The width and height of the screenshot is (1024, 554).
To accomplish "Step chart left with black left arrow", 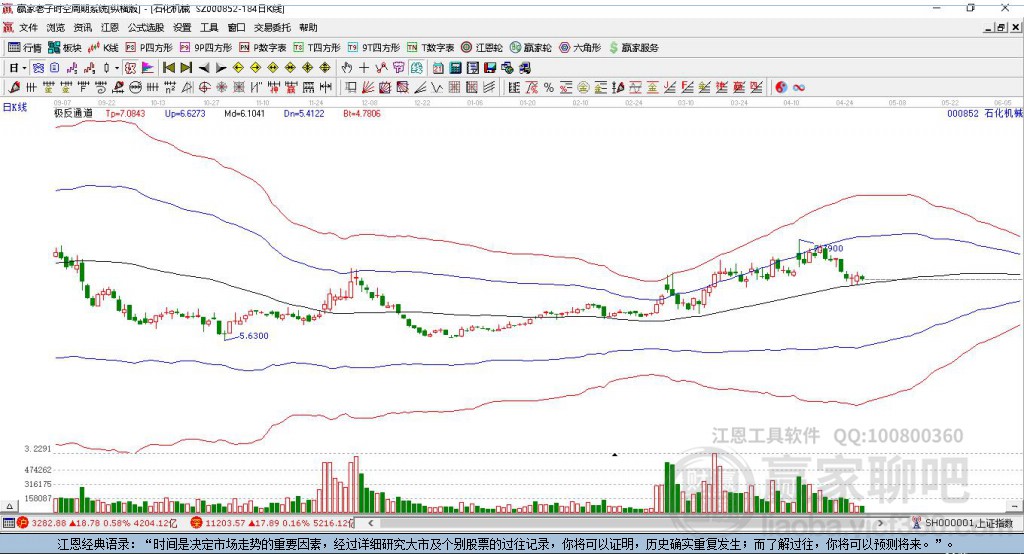I will click(x=204, y=68).
